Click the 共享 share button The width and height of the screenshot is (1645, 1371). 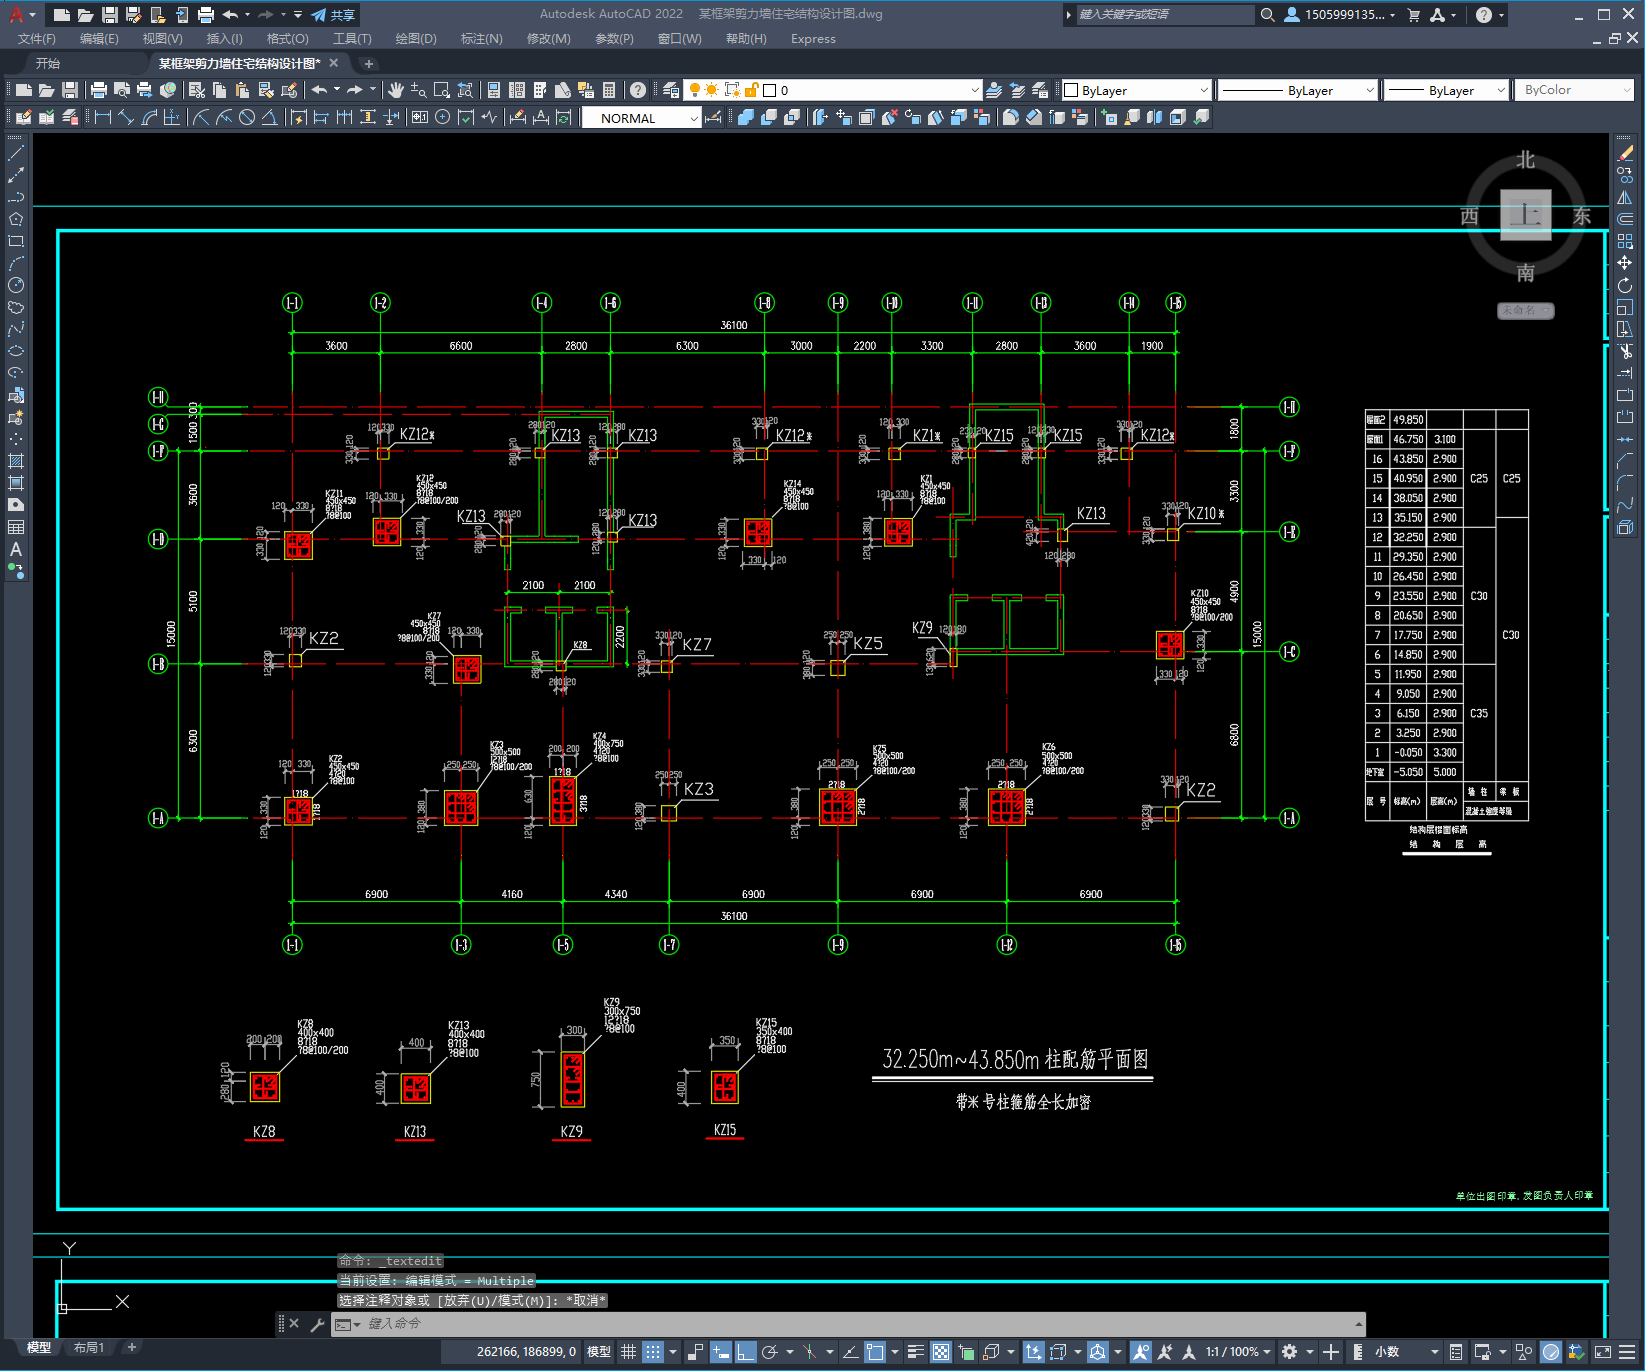(333, 15)
